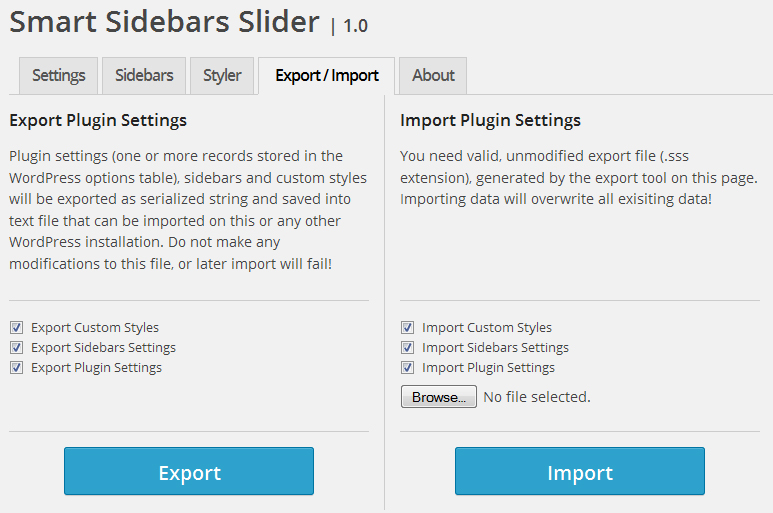Switch to the Sidebars tab
Viewport: 773px width, 513px height.
click(x=144, y=75)
